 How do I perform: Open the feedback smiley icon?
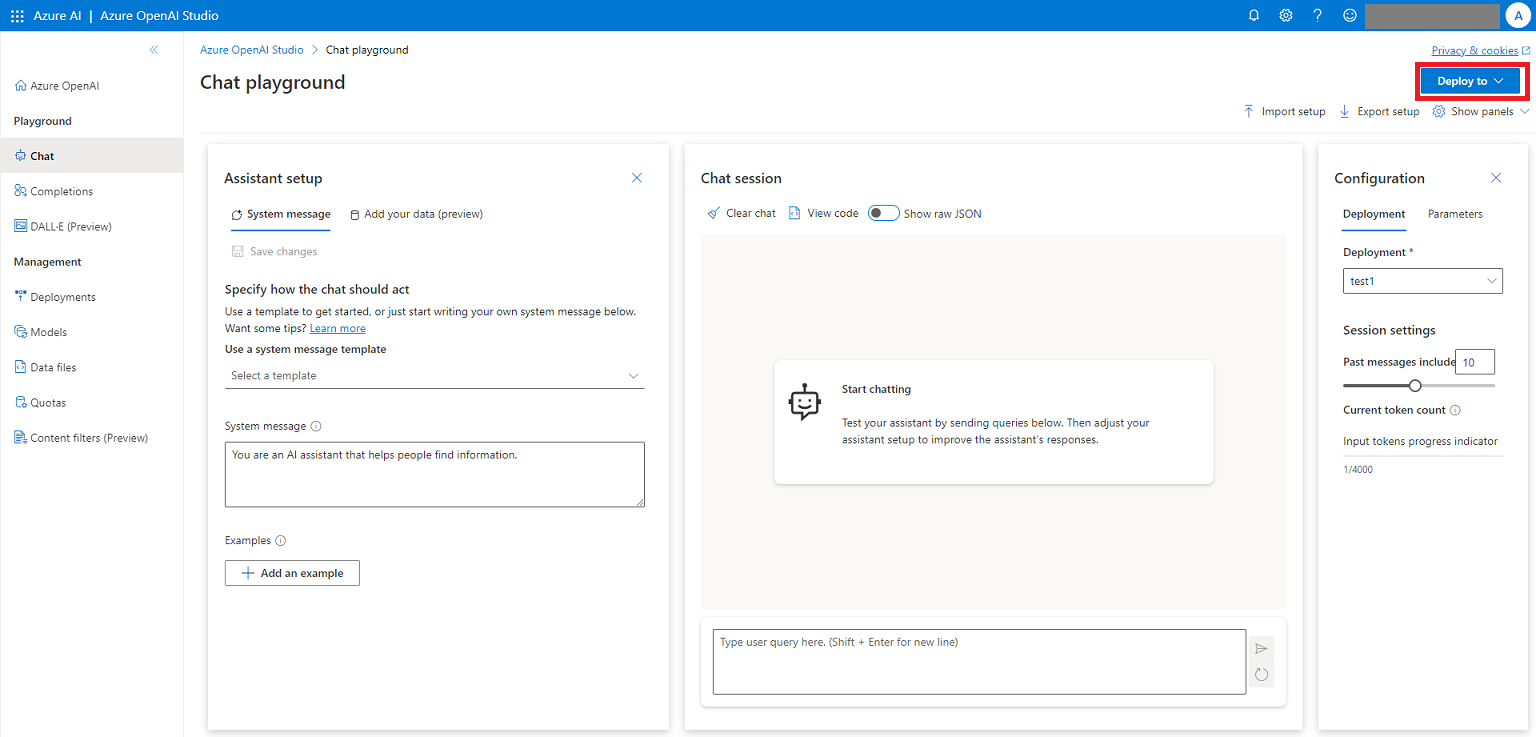(1349, 15)
